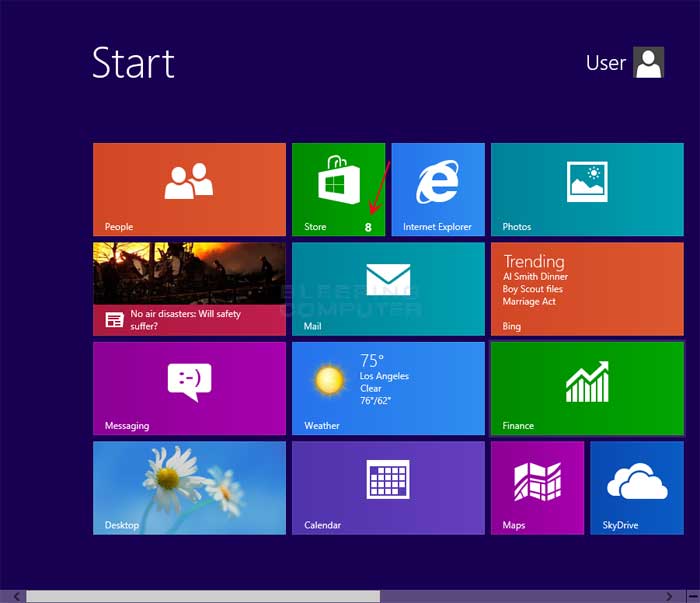
Task: Open the Maps tile
Action: point(538,488)
